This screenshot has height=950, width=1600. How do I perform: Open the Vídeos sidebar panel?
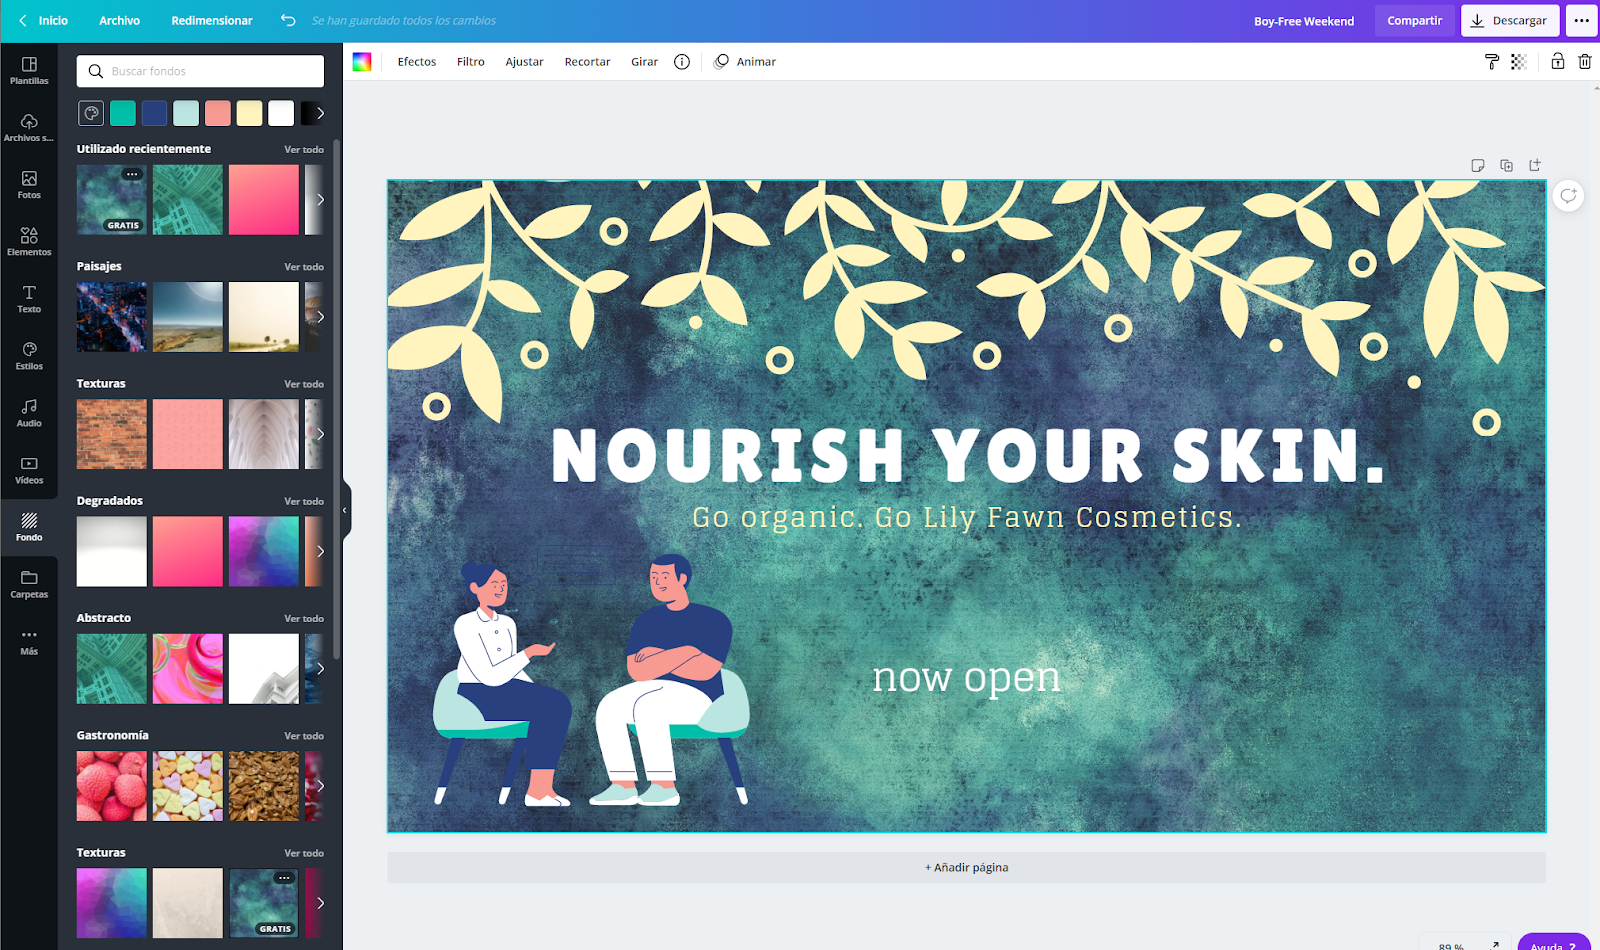click(29, 469)
